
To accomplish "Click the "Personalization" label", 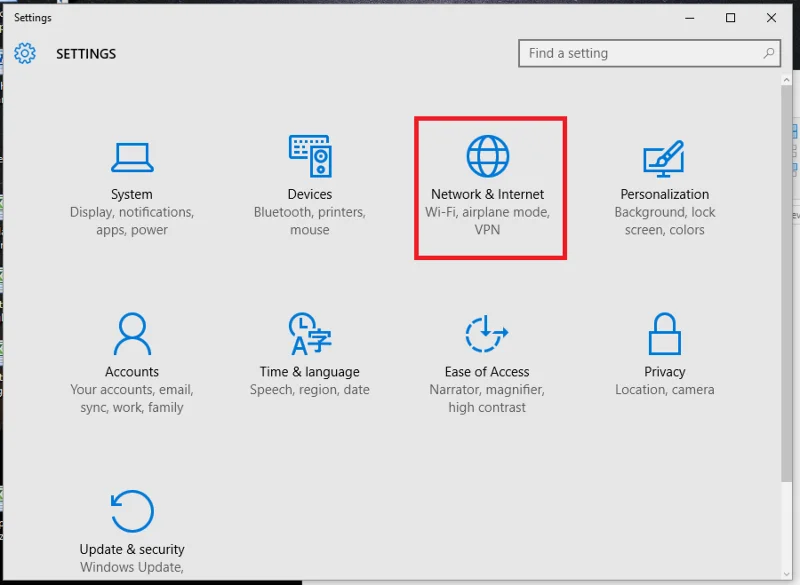I will (x=664, y=194).
